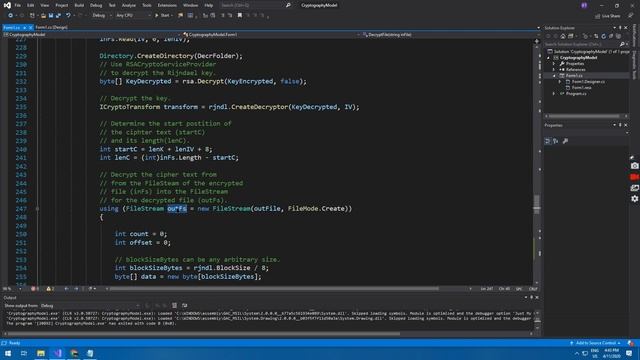This screenshot has height=360, width=640.
Task: Click the Task View taskbar icon
Action: coord(24,353)
